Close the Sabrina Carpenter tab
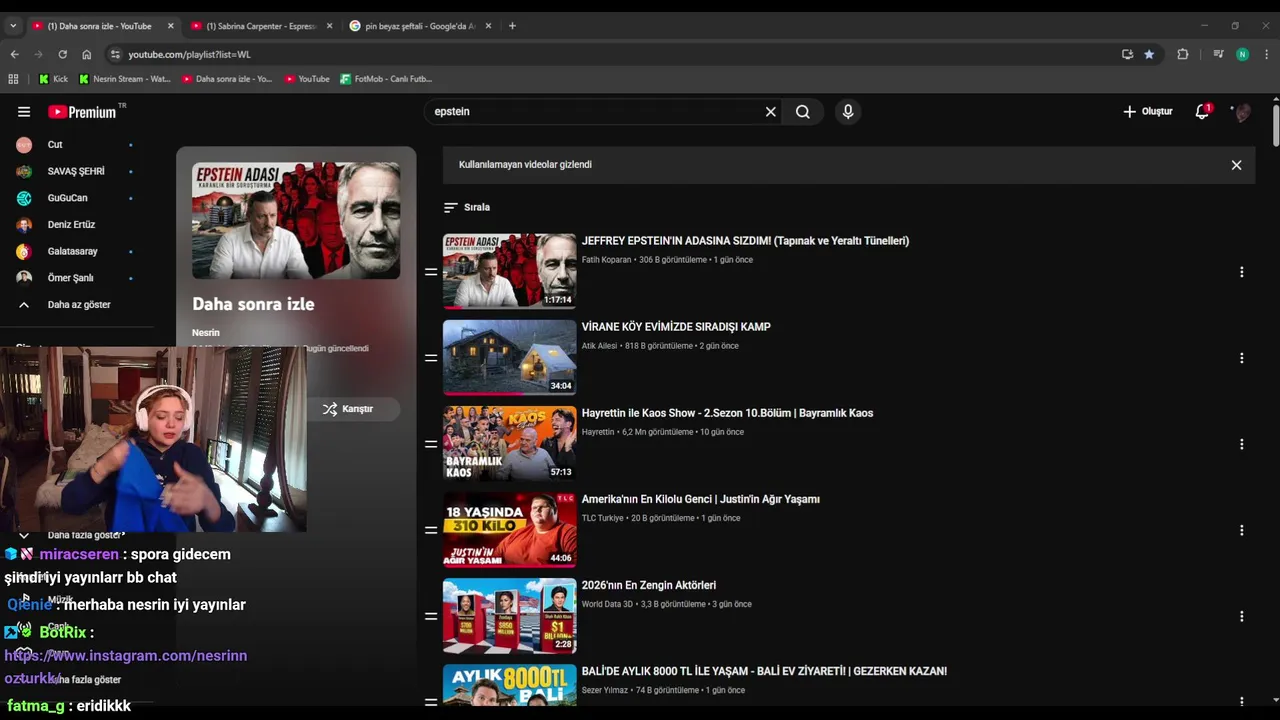Screen dimensions: 1280x720 pos(329,26)
